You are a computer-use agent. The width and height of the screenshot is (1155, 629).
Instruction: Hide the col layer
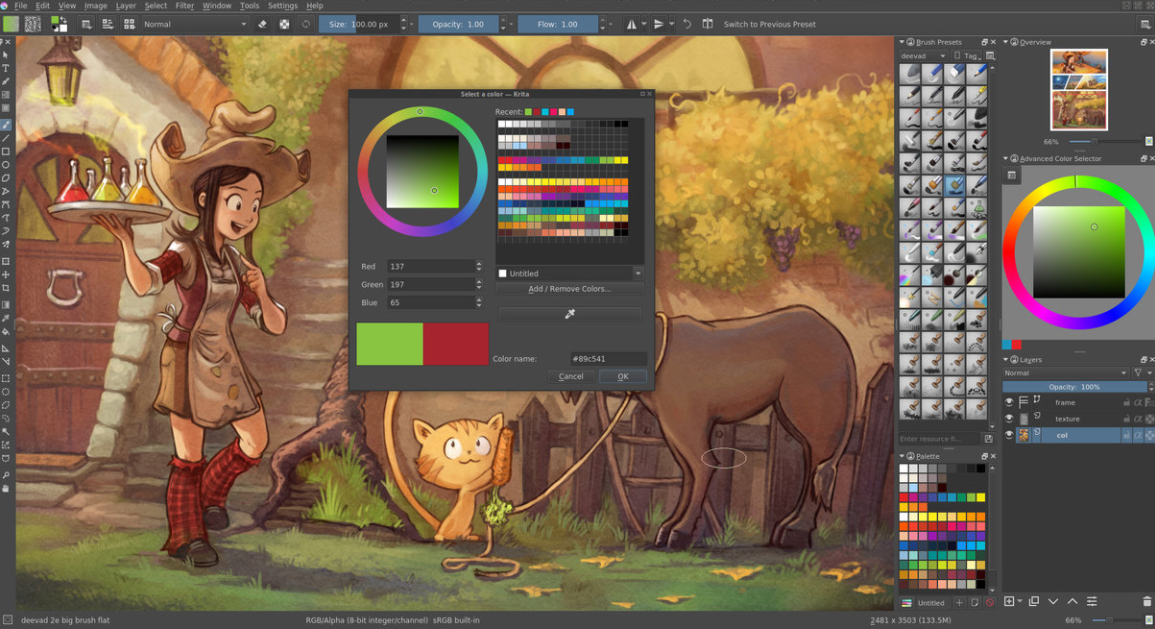[1009, 435]
